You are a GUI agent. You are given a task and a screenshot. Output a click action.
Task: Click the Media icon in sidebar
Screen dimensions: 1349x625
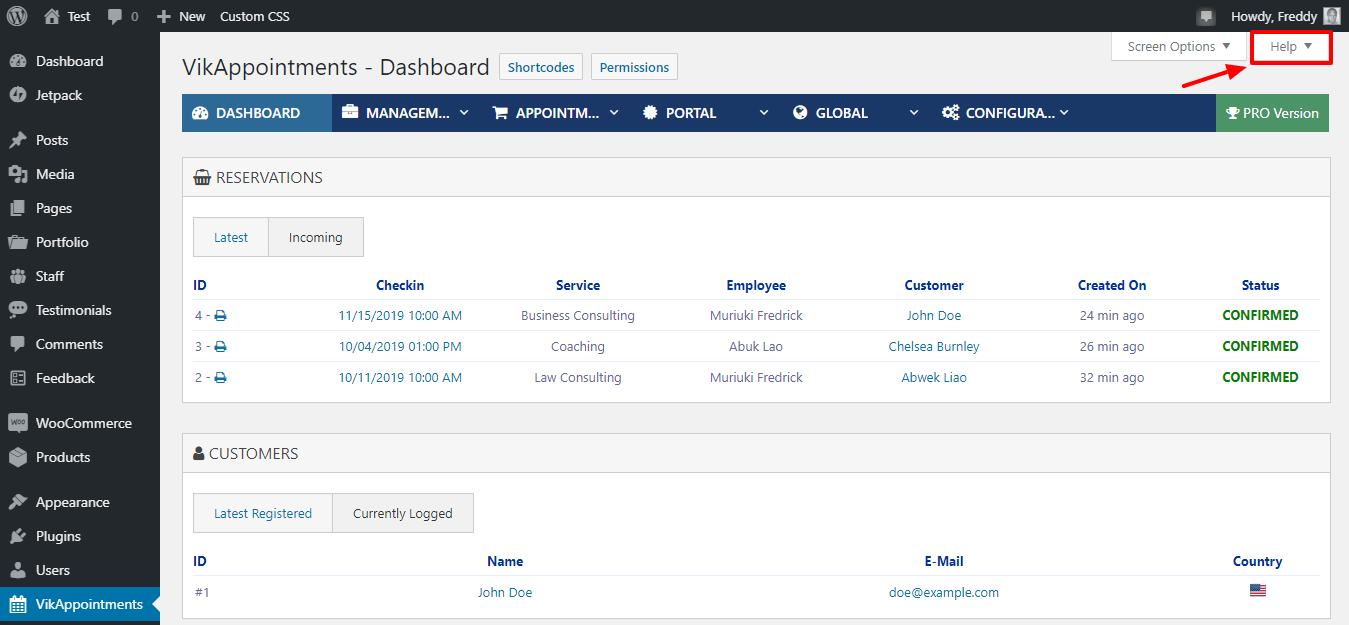18,174
